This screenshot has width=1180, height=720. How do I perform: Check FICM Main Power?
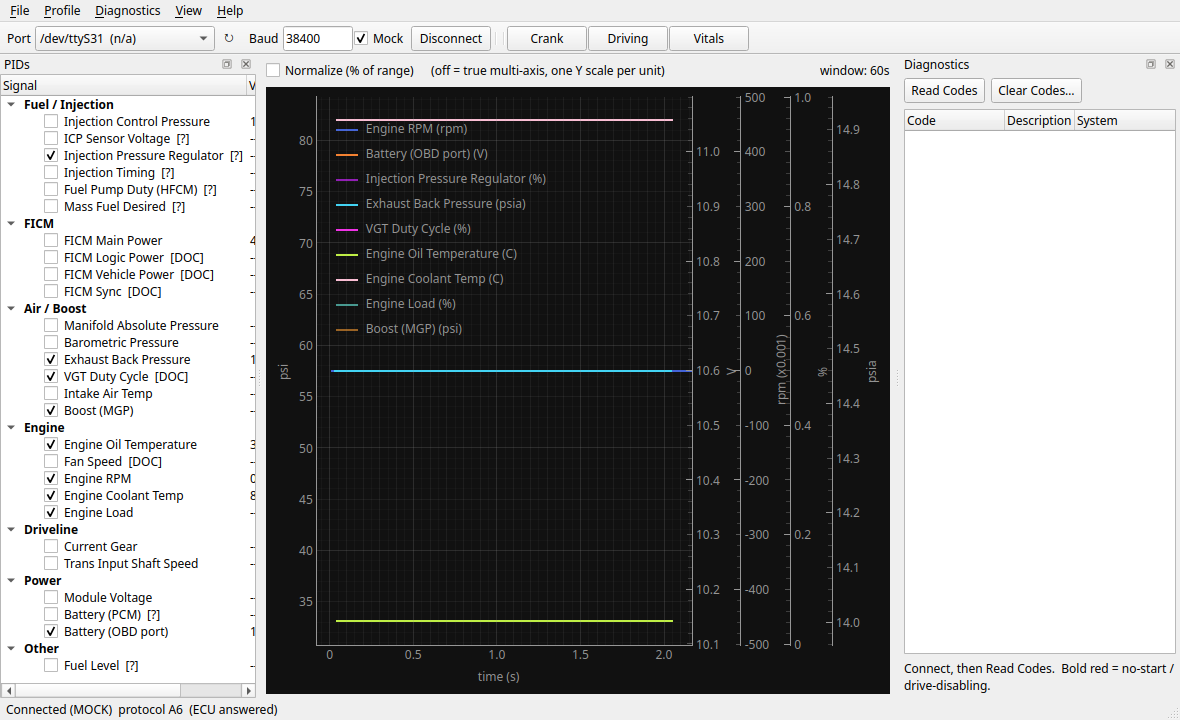[51, 241]
